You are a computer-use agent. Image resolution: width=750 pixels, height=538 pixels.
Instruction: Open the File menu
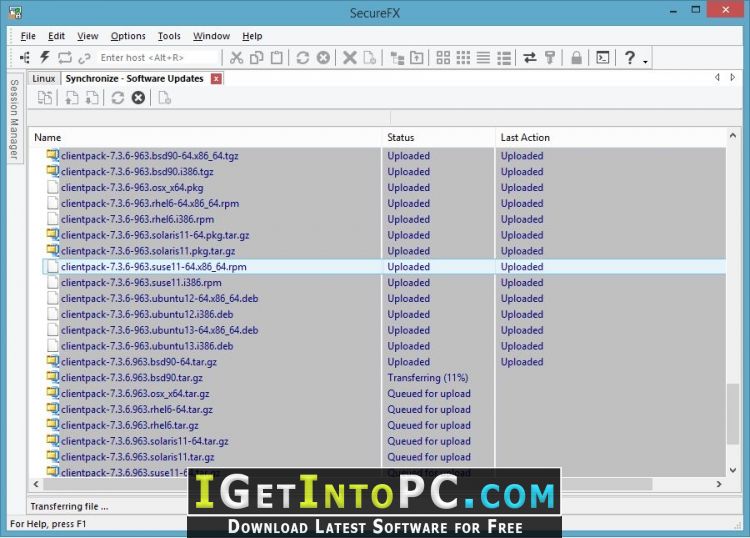point(28,36)
